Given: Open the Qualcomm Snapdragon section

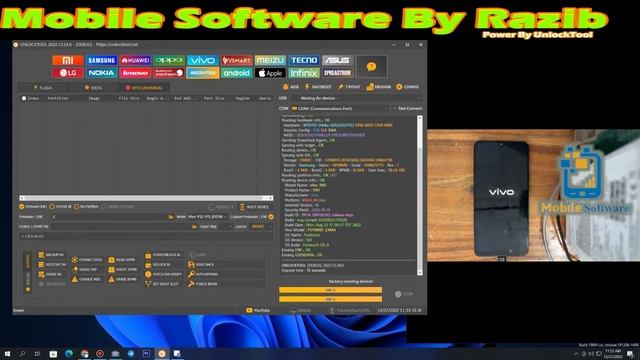Looking at the screenshot, I should pyautogui.click(x=169, y=73).
